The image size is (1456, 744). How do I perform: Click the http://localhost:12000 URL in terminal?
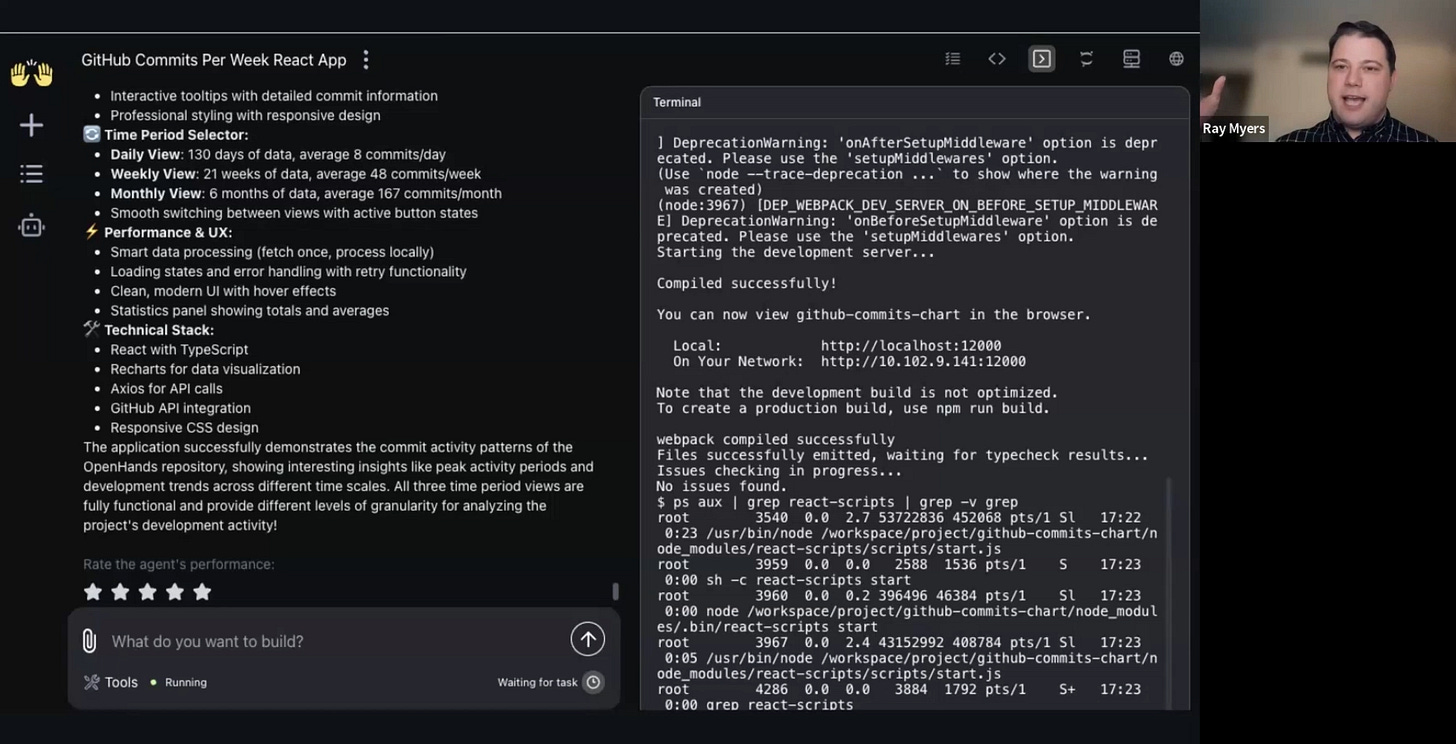[x=911, y=346]
